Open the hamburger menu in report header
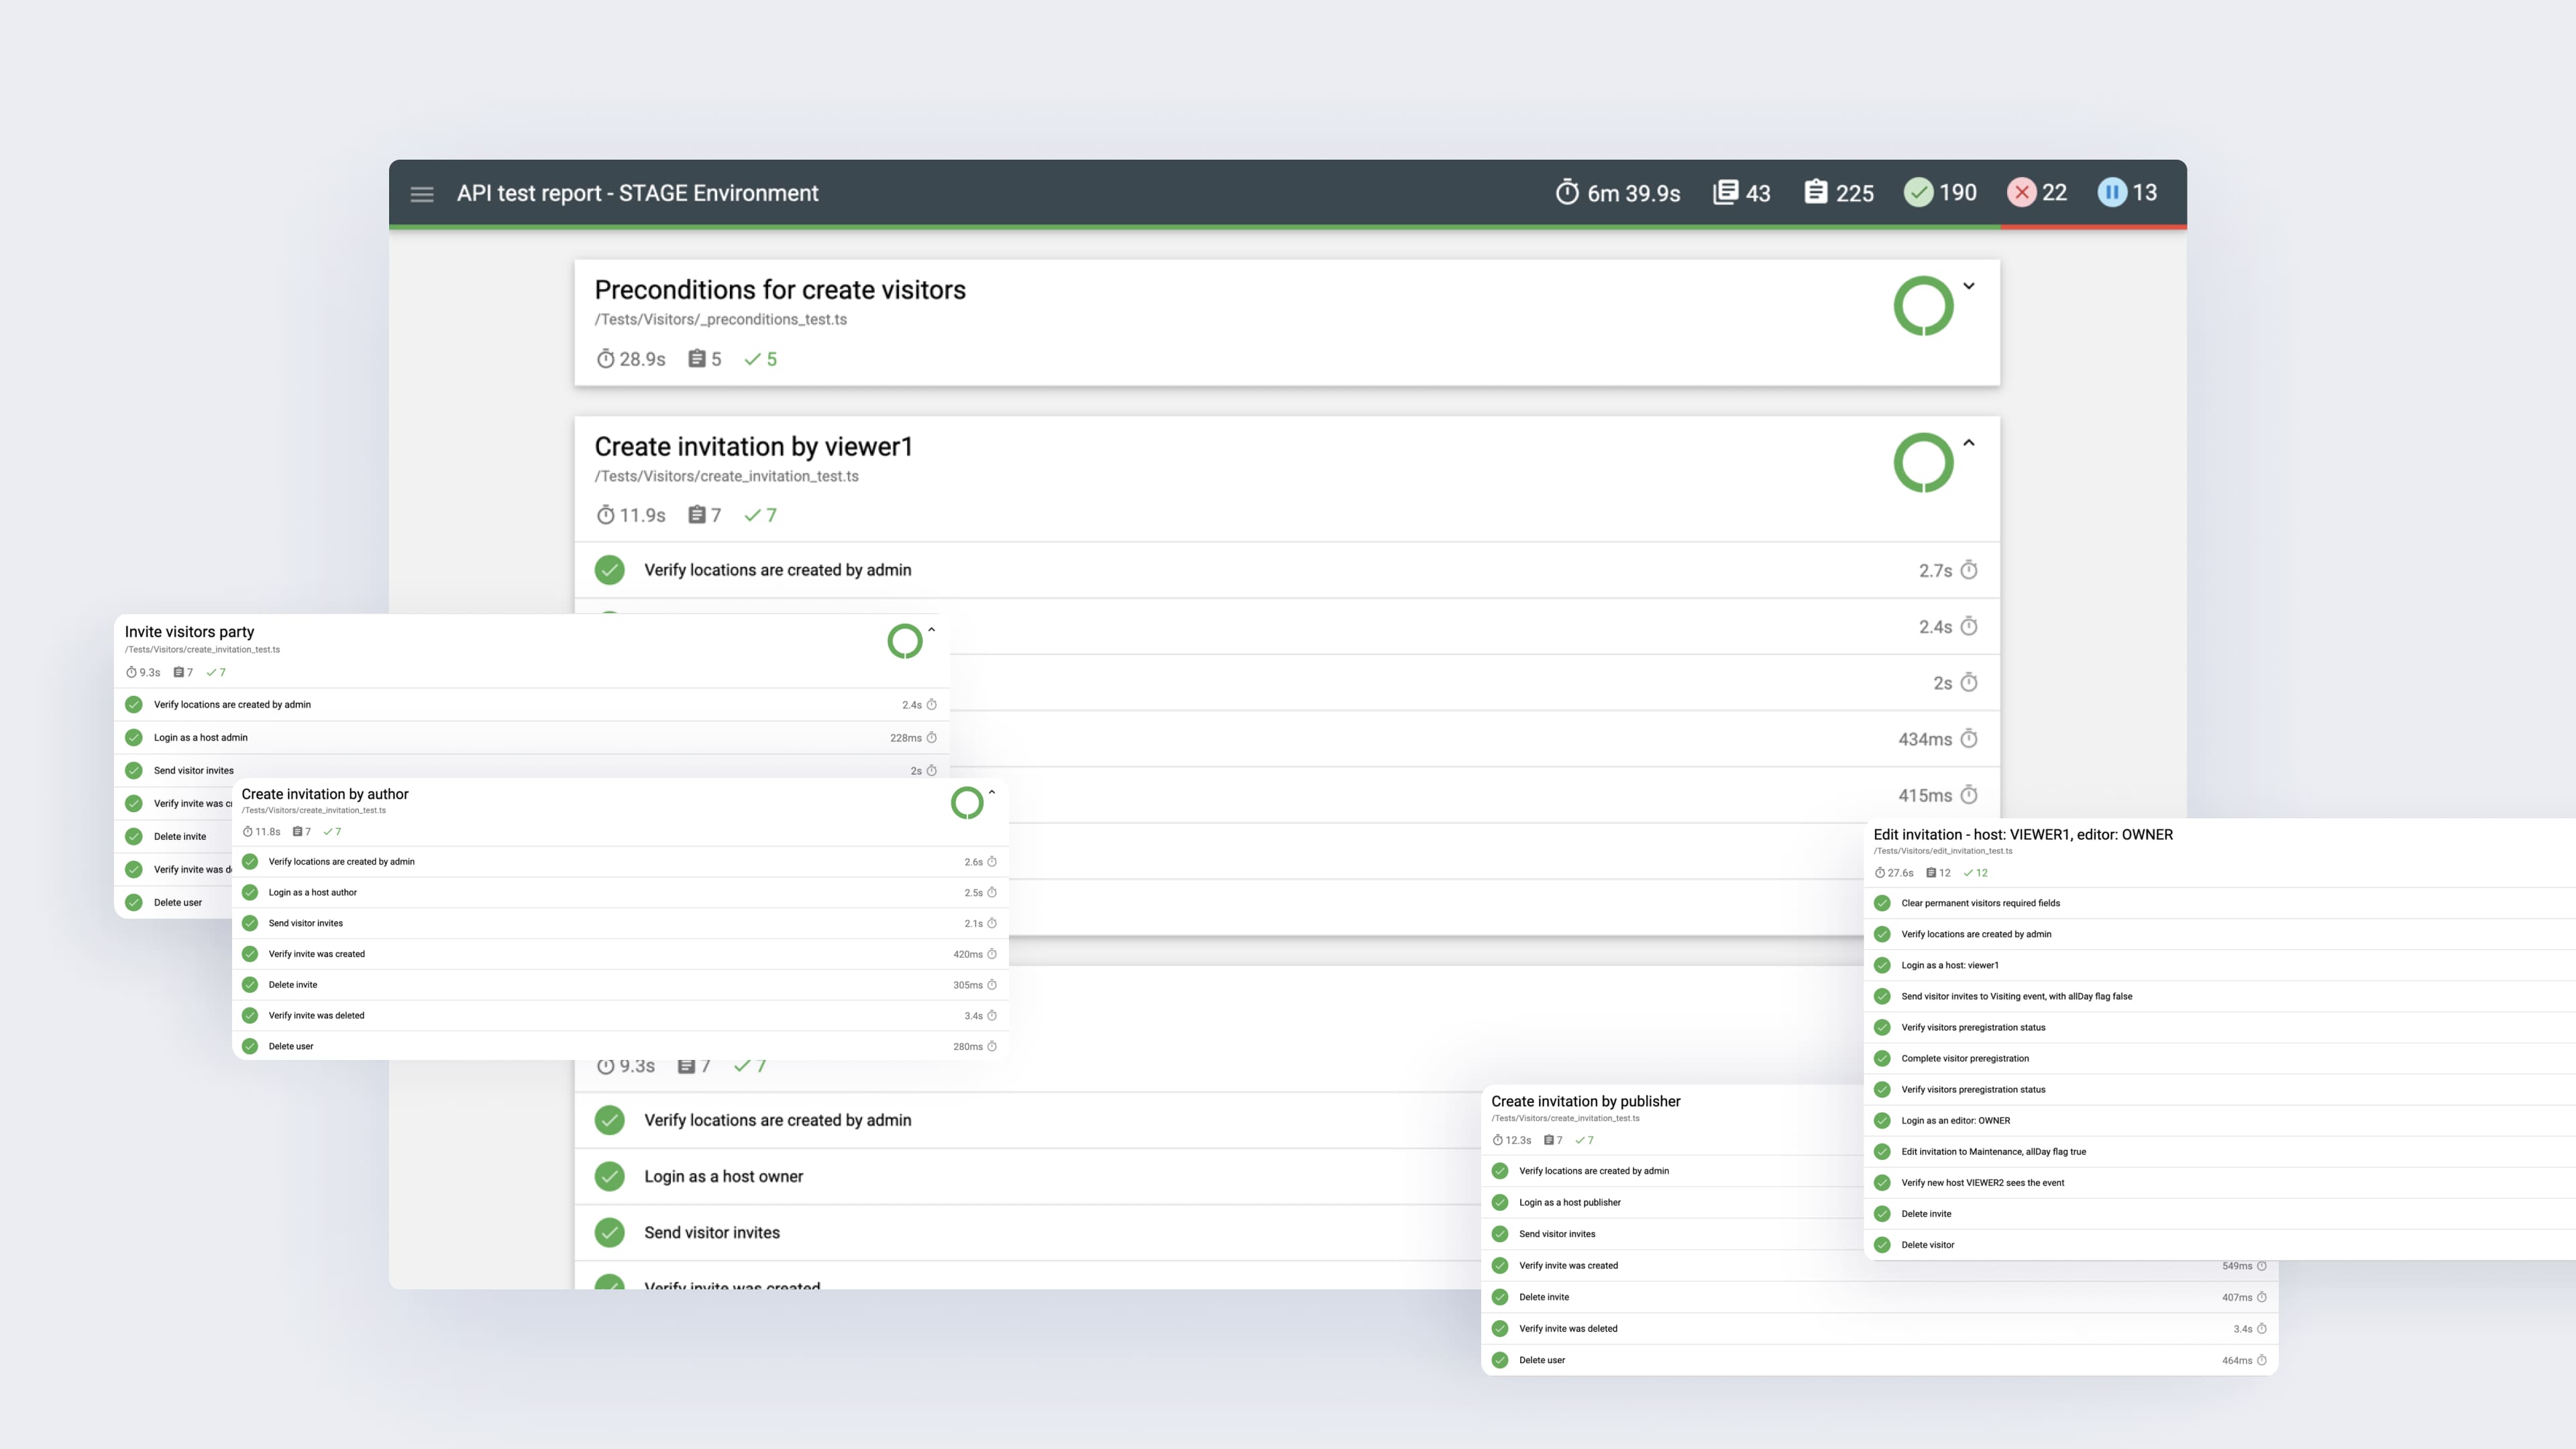The width and height of the screenshot is (2576, 1449). click(421, 194)
